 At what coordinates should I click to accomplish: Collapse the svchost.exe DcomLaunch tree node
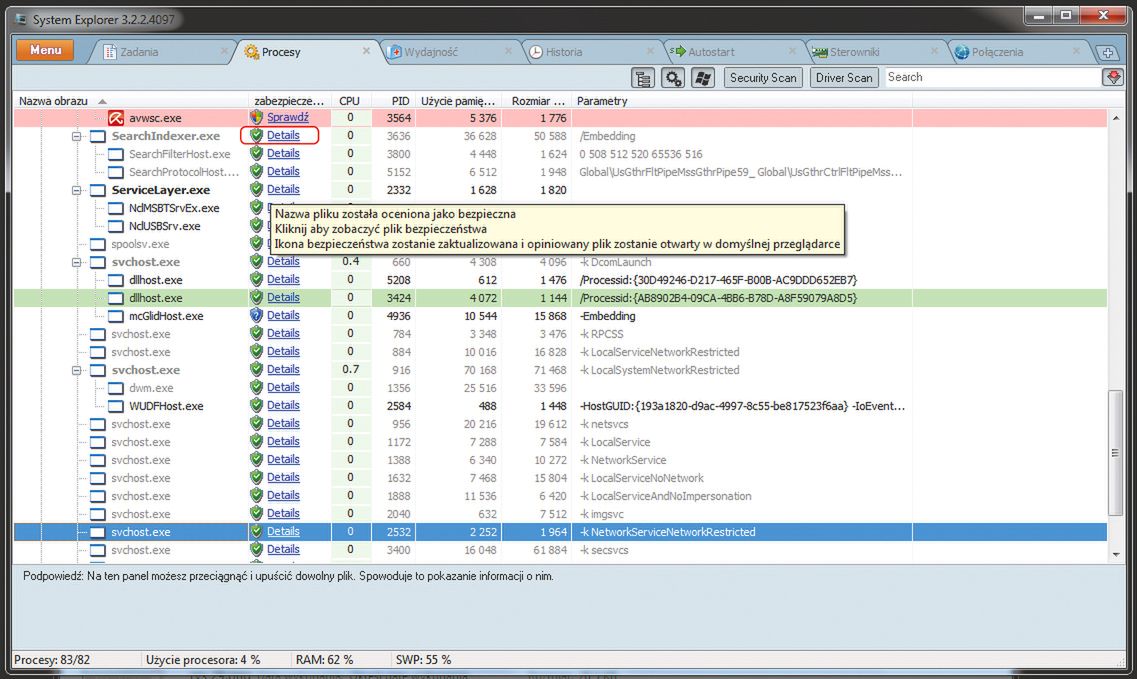(76, 262)
